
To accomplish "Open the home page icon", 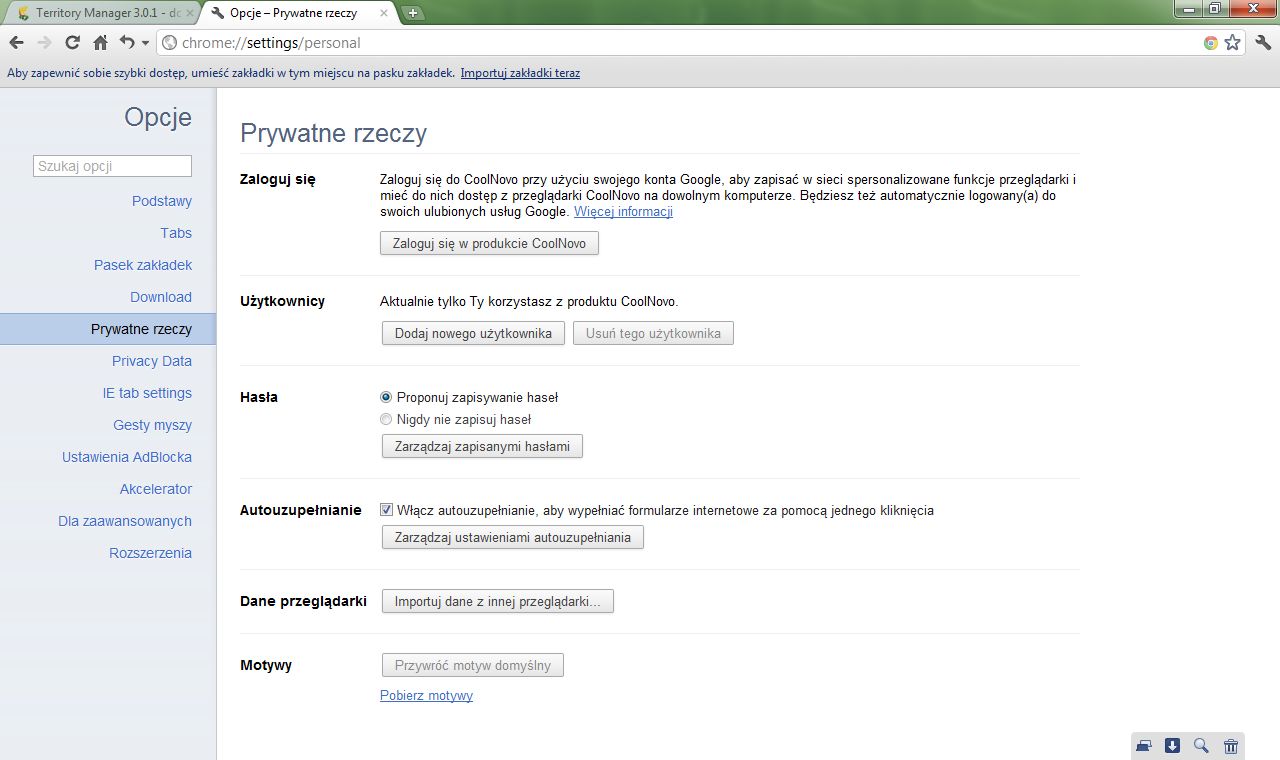I will click(x=100, y=43).
